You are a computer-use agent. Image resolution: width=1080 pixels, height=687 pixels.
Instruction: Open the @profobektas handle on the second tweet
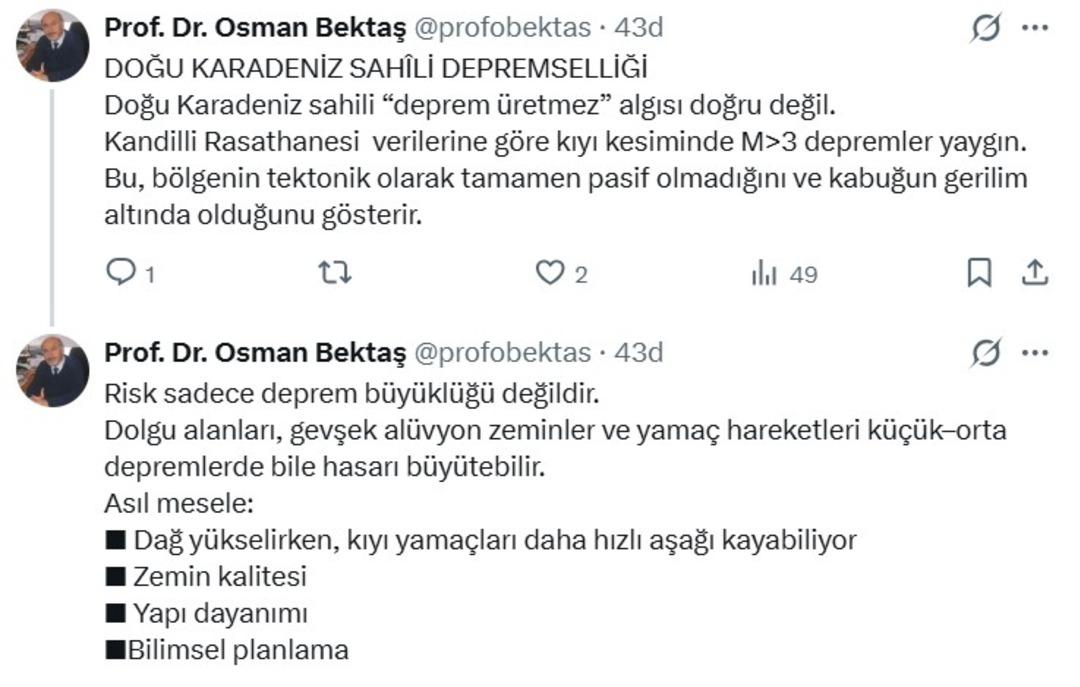(502, 352)
